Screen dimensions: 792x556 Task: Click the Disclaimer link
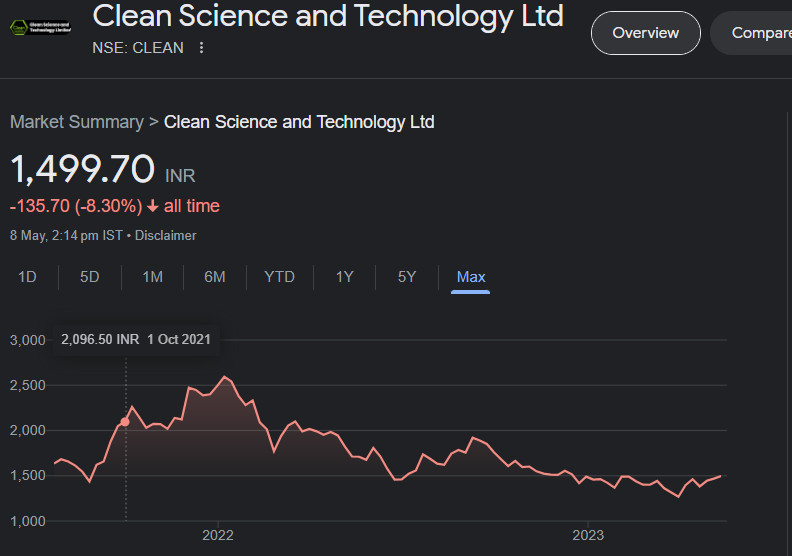point(166,236)
